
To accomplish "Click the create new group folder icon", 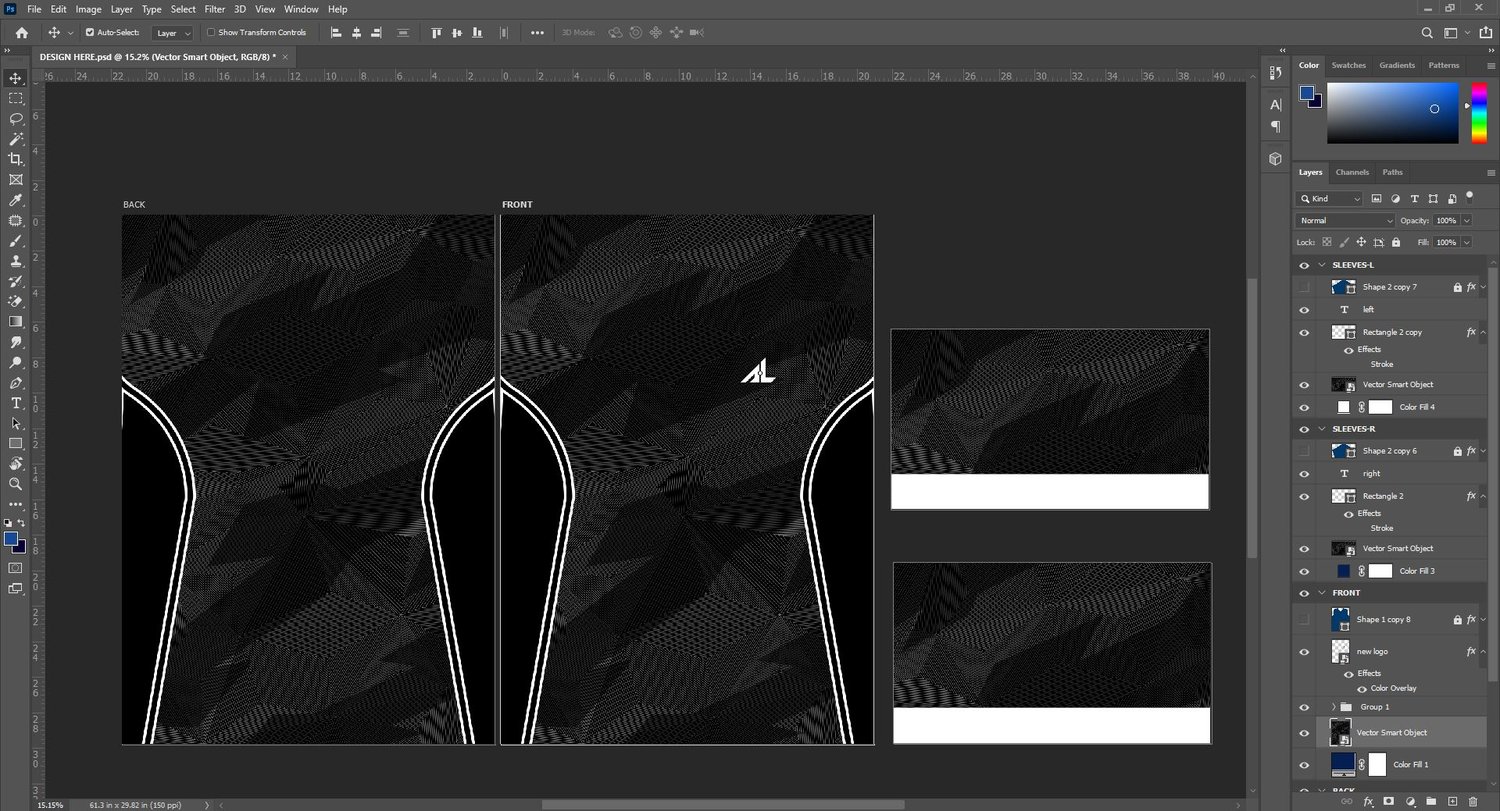I will [x=1432, y=802].
